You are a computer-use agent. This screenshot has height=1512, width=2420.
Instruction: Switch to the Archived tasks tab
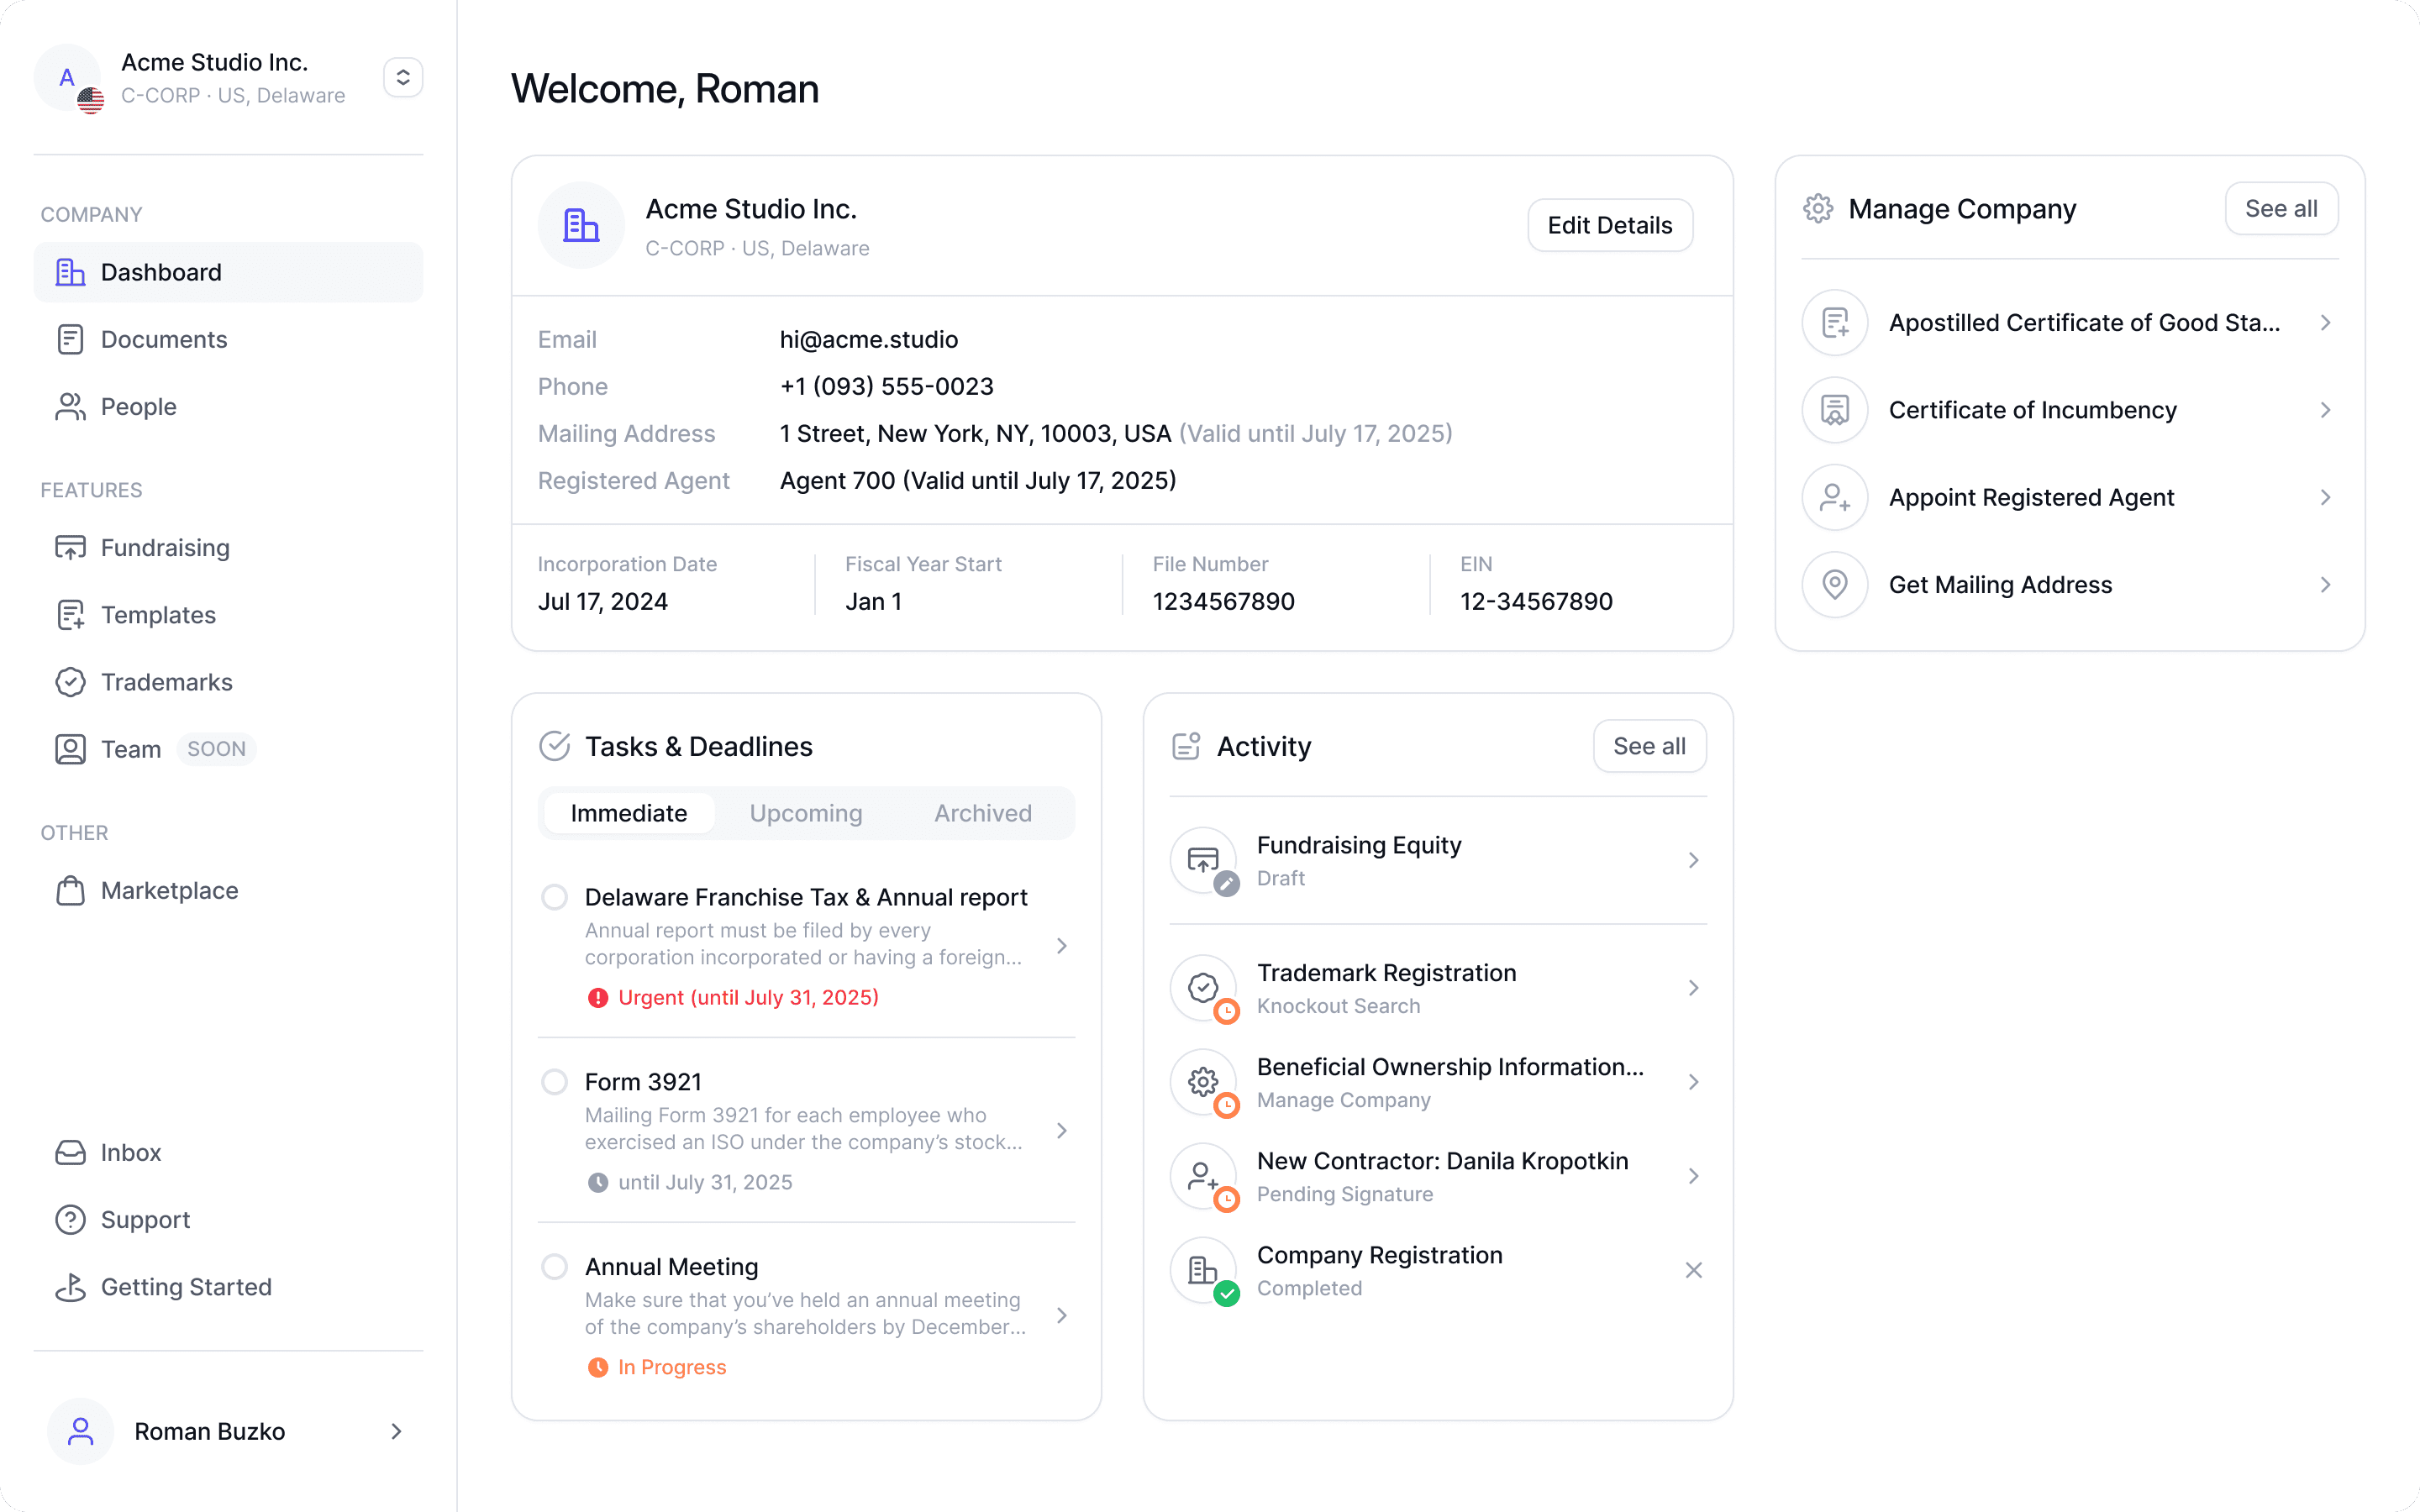click(983, 813)
